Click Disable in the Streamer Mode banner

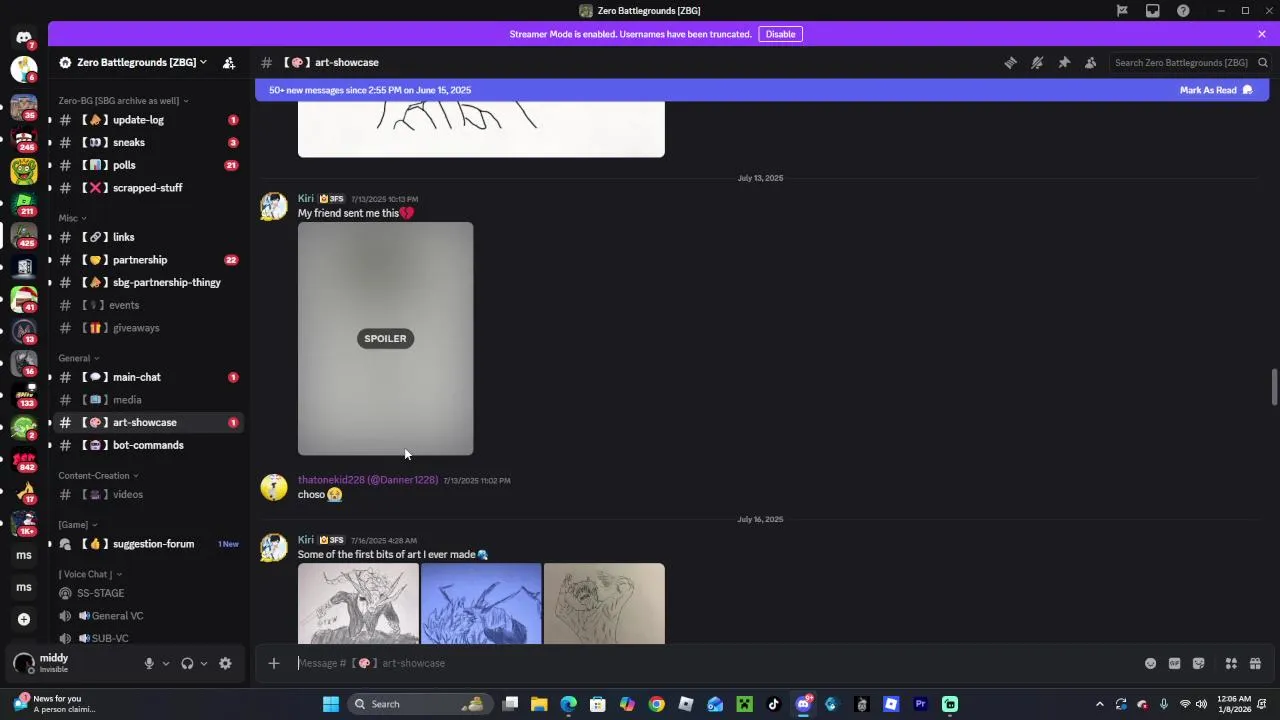click(x=780, y=34)
